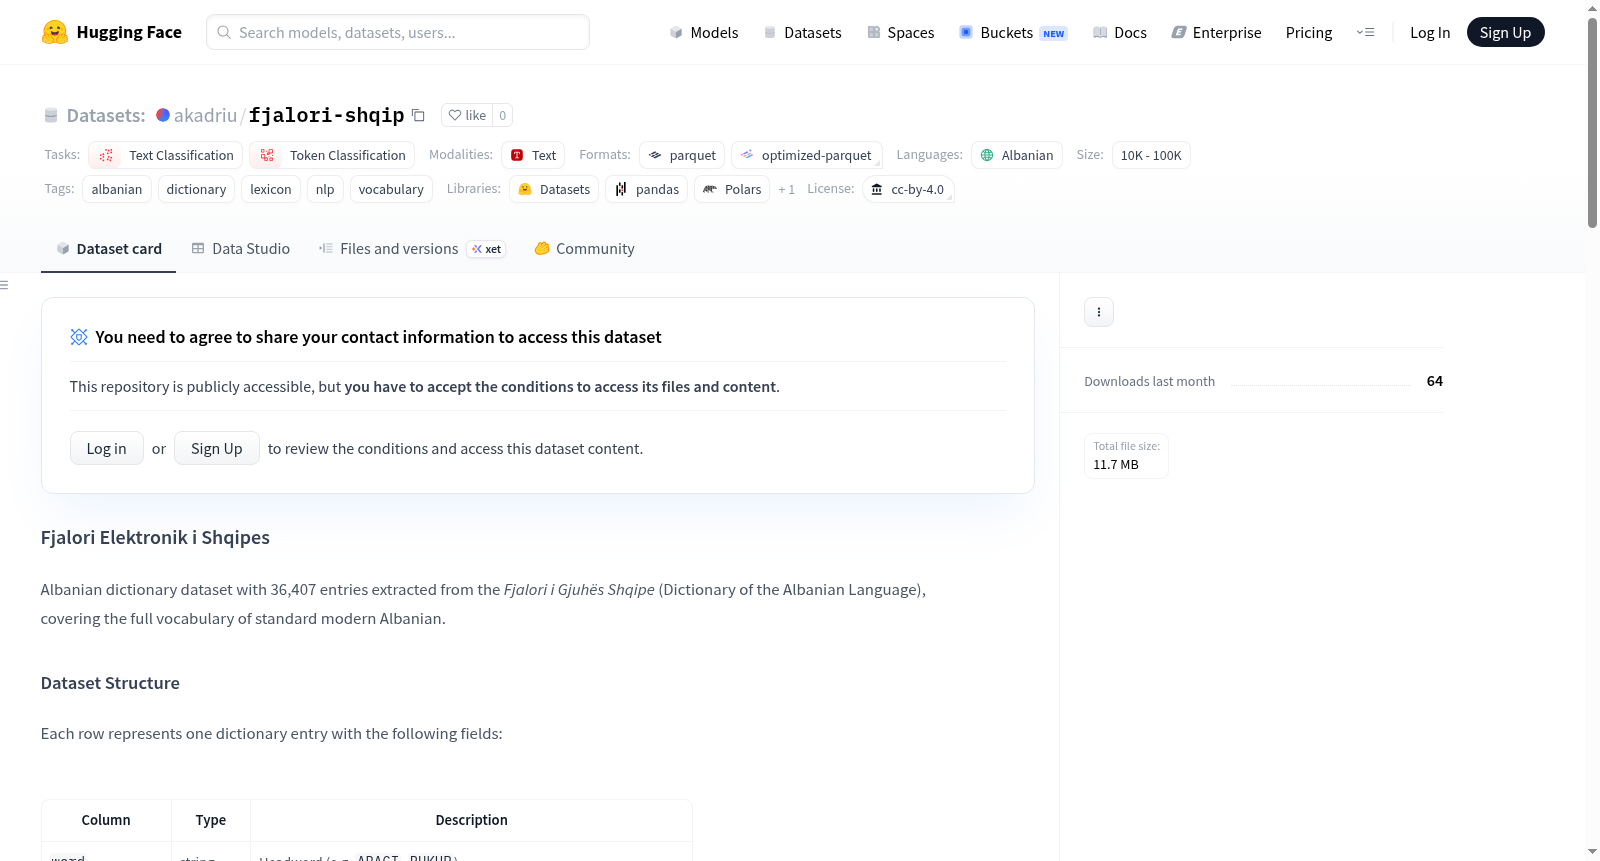The height and width of the screenshot is (861, 1600).
Task: Click Log In in the header
Action: click(x=1430, y=32)
